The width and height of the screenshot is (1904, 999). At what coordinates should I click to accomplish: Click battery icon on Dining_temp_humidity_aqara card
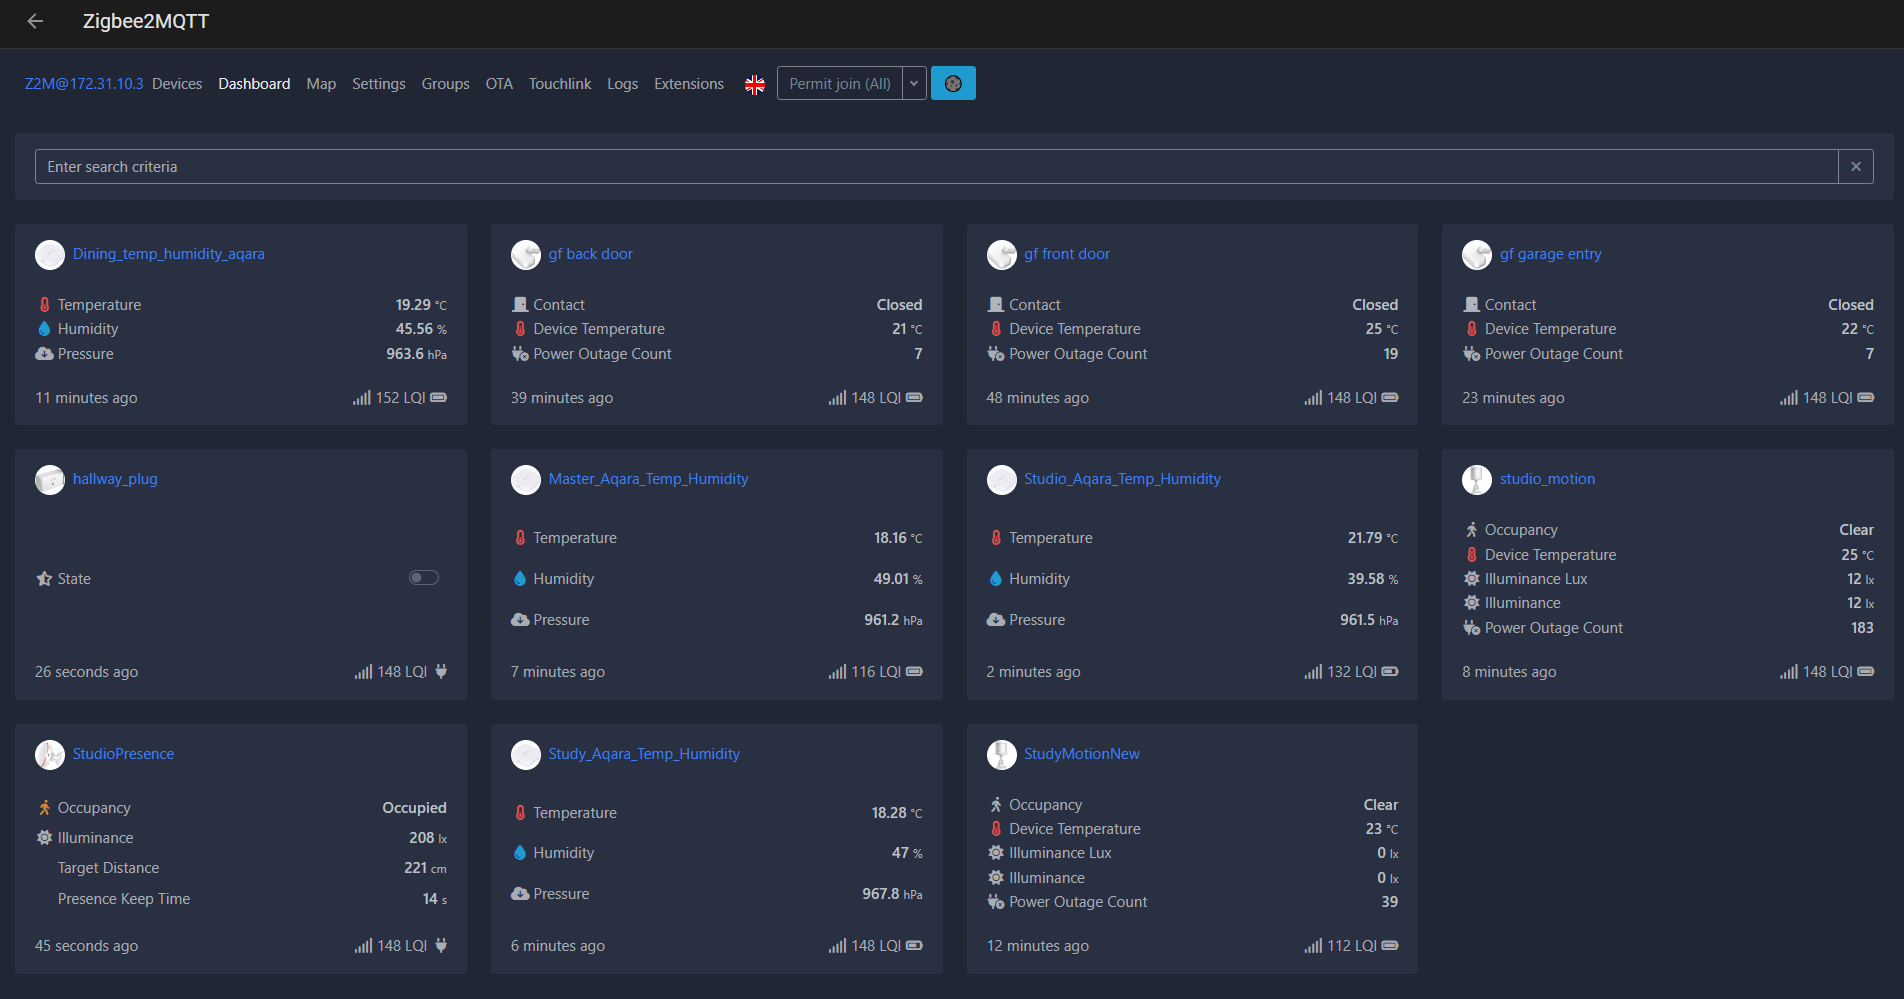coord(439,397)
